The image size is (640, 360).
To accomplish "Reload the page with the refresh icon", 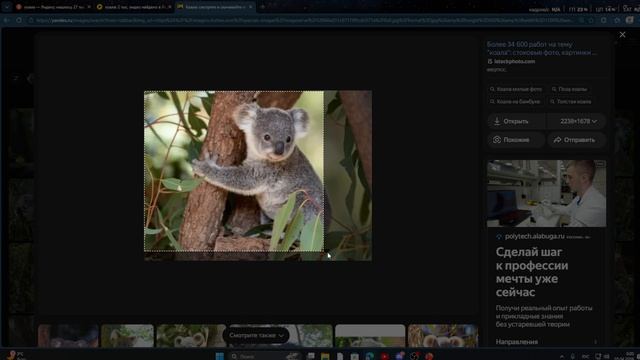I will (x=19, y=20).
